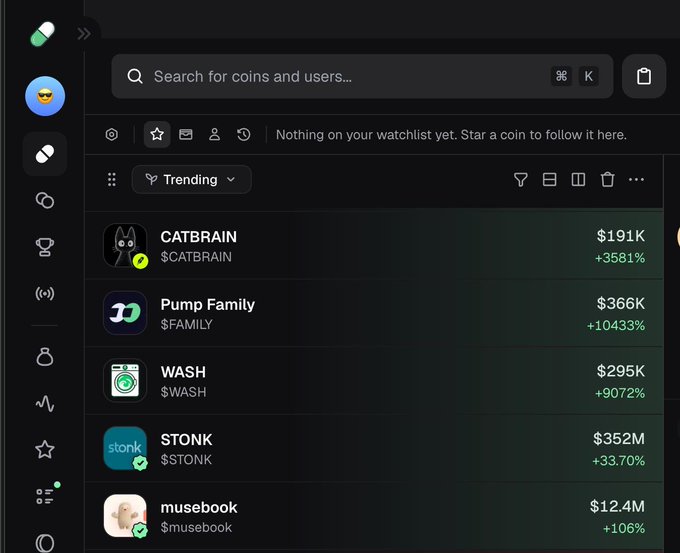Split the panel vertically with columns icon
The image size is (680, 553).
tap(579, 179)
